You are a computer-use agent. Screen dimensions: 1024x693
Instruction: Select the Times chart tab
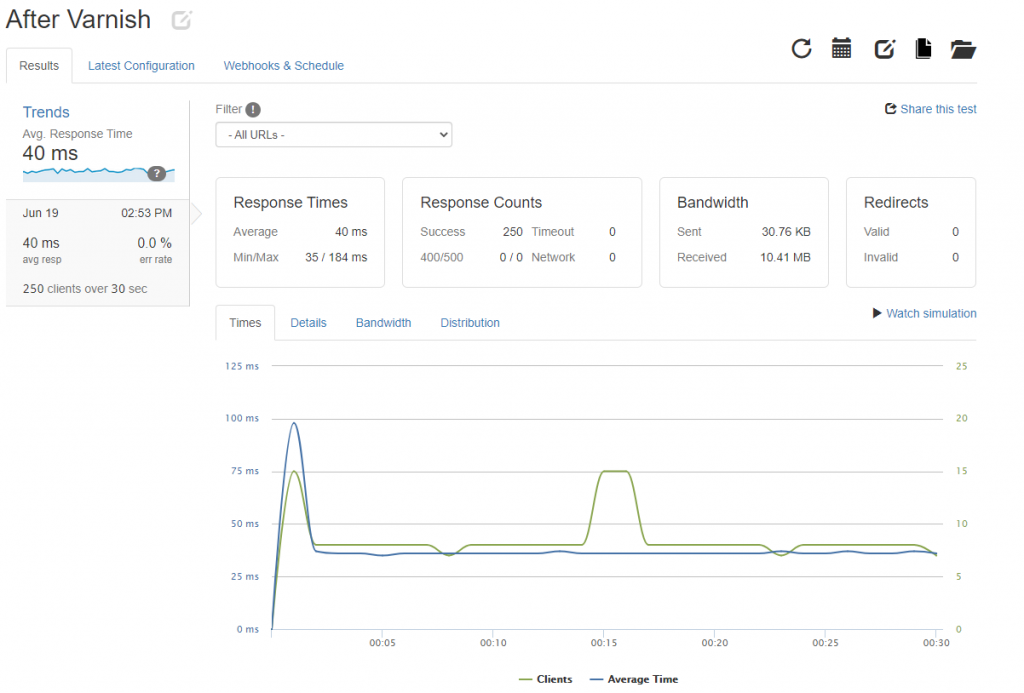(245, 323)
